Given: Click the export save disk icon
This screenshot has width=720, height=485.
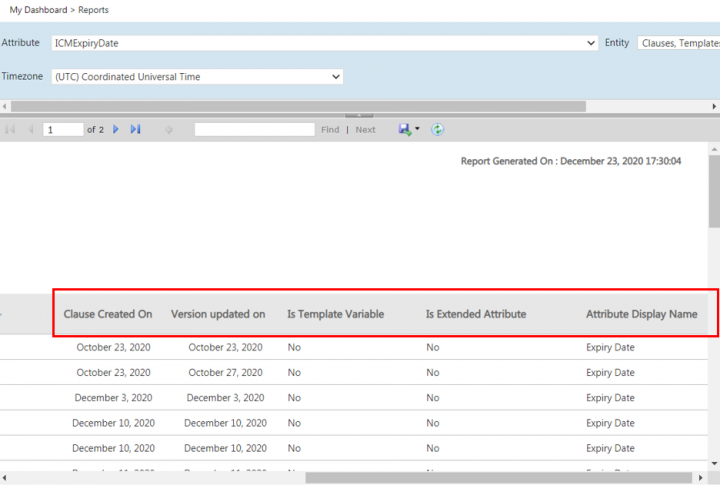Looking at the screenshot, I should click(404, 130).
